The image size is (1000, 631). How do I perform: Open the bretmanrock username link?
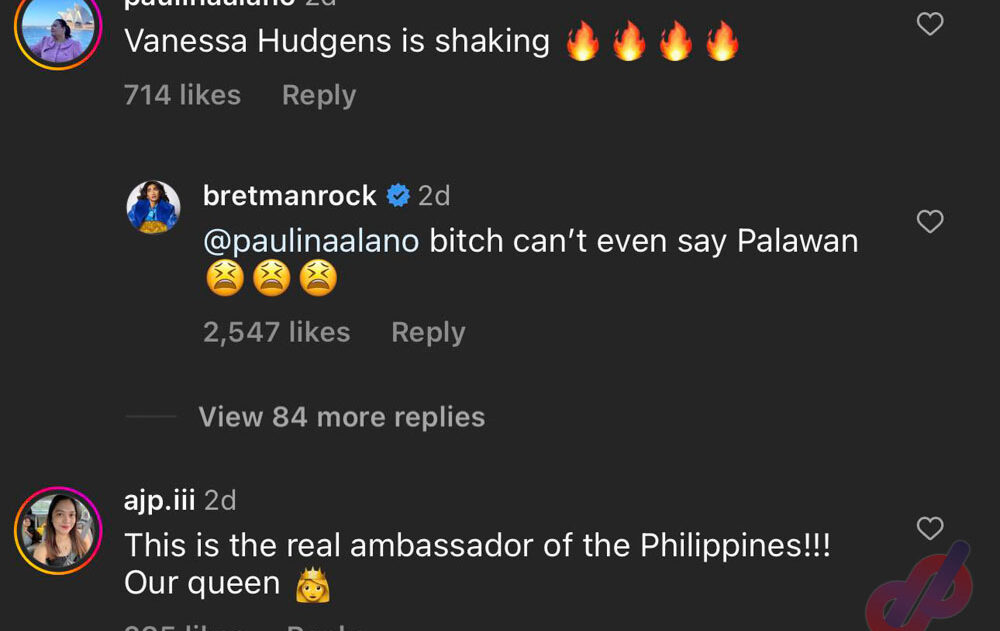click(x=290, y=195)
